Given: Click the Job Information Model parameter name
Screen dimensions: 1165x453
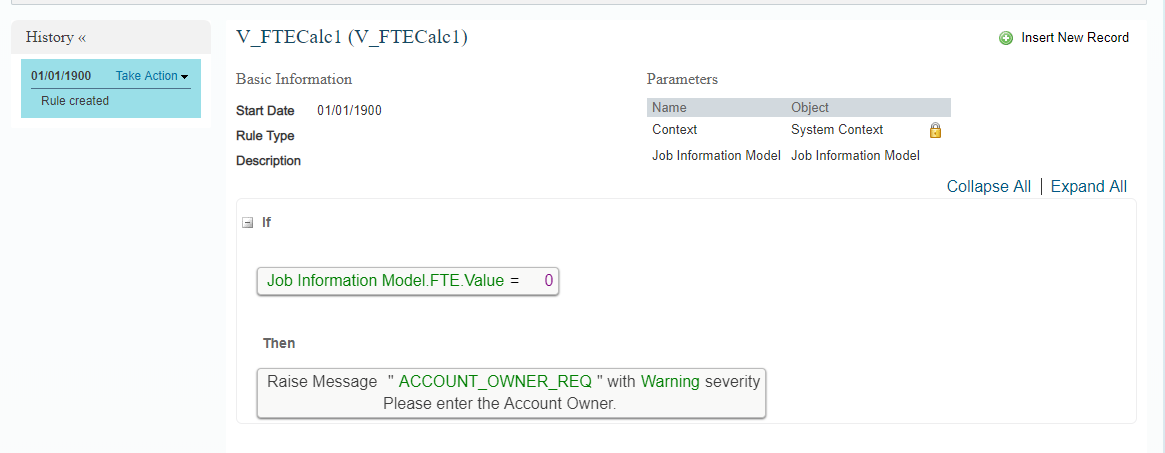Looking at the screenshot, I should click(x=716, y=156).
